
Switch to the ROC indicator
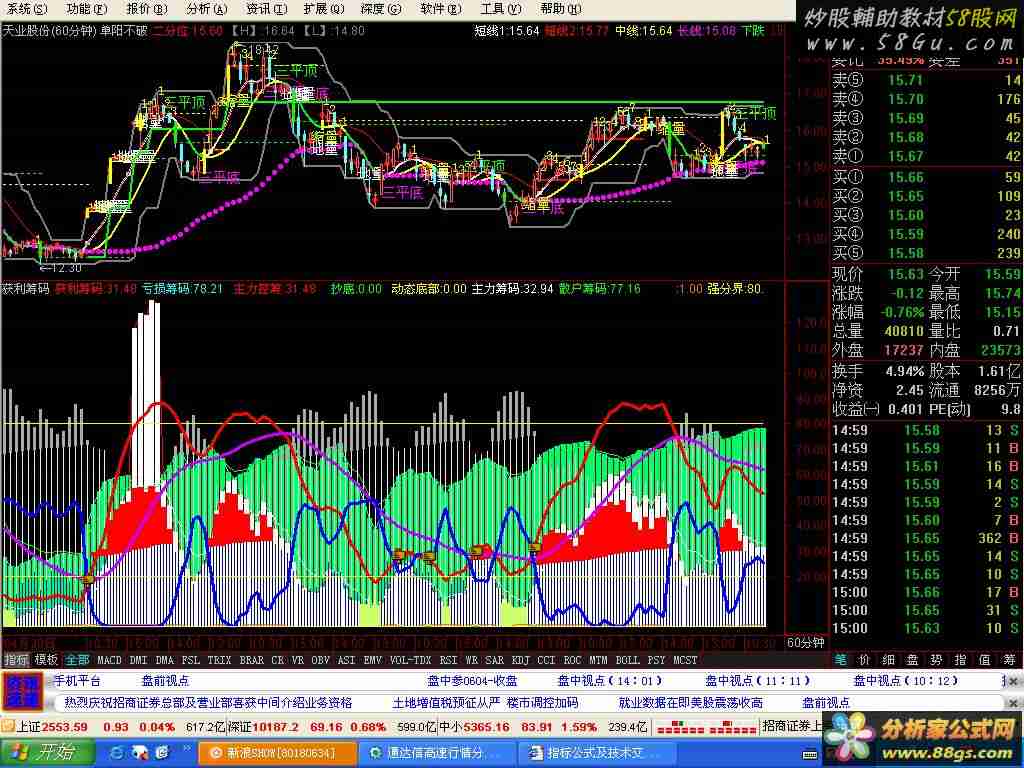573,660
